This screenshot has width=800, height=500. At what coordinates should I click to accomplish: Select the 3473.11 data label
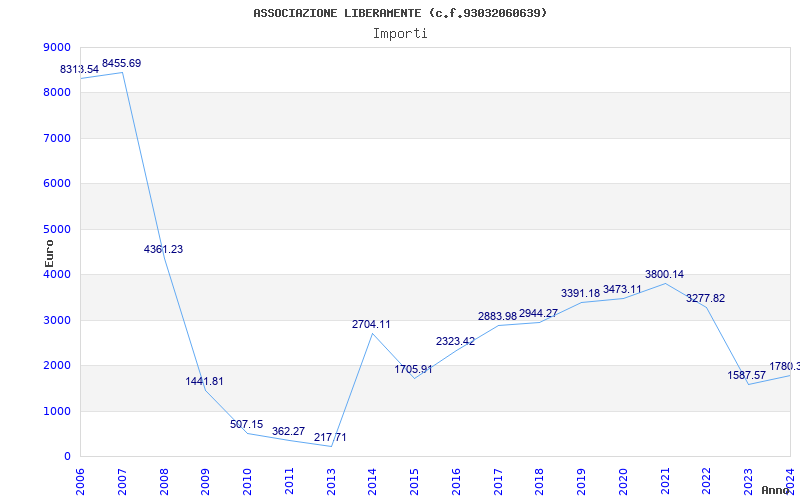(x=622, y=289)
